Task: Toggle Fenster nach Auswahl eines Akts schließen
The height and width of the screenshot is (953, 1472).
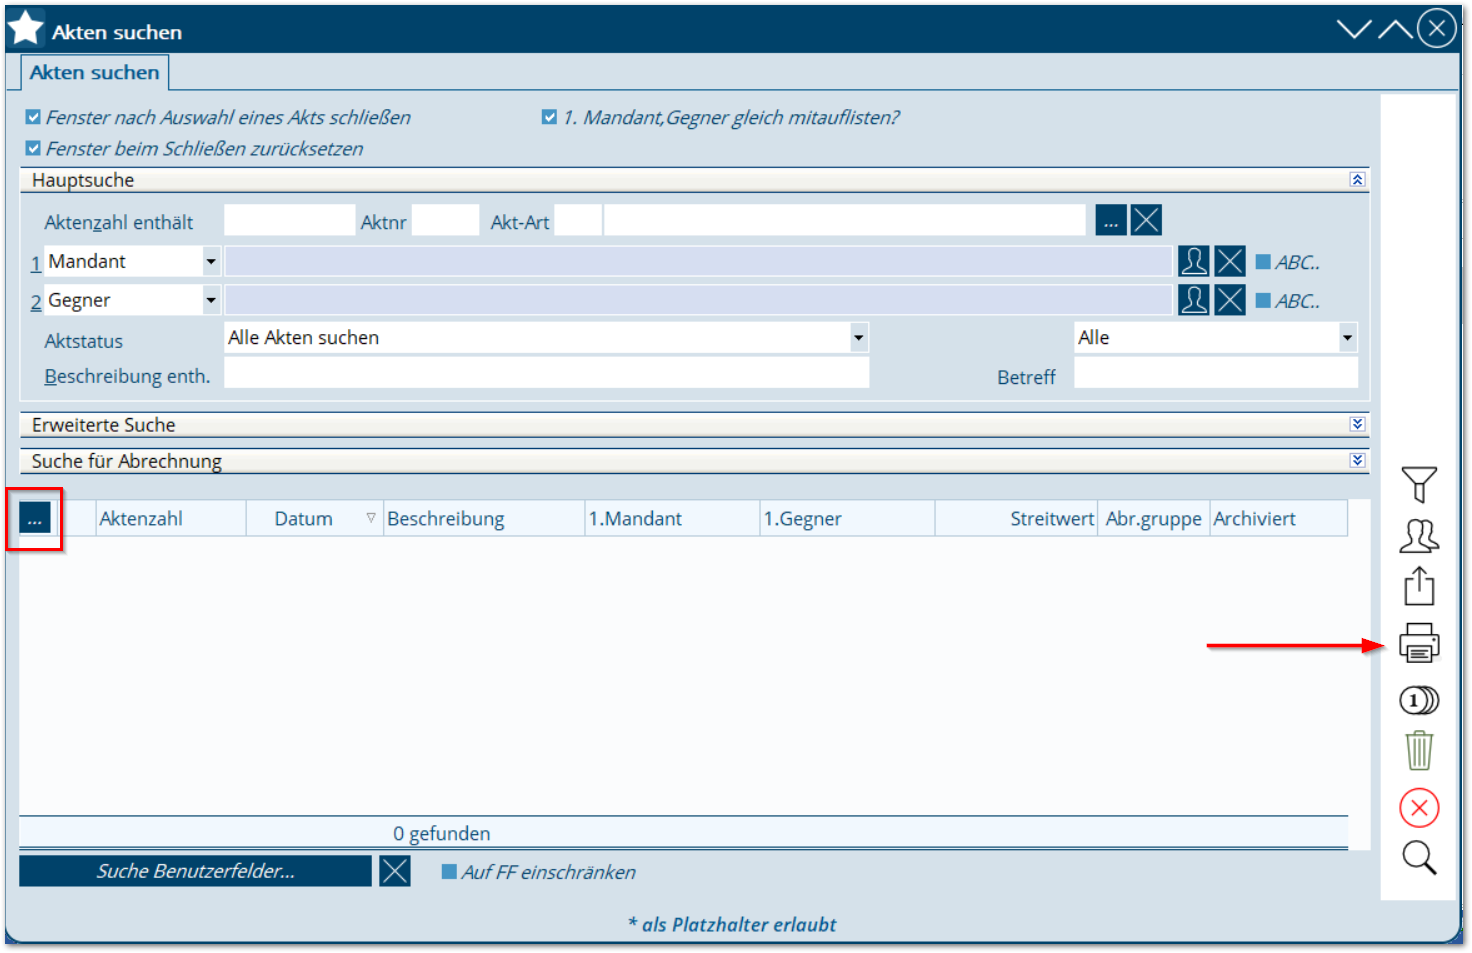Action: point(33,117)
